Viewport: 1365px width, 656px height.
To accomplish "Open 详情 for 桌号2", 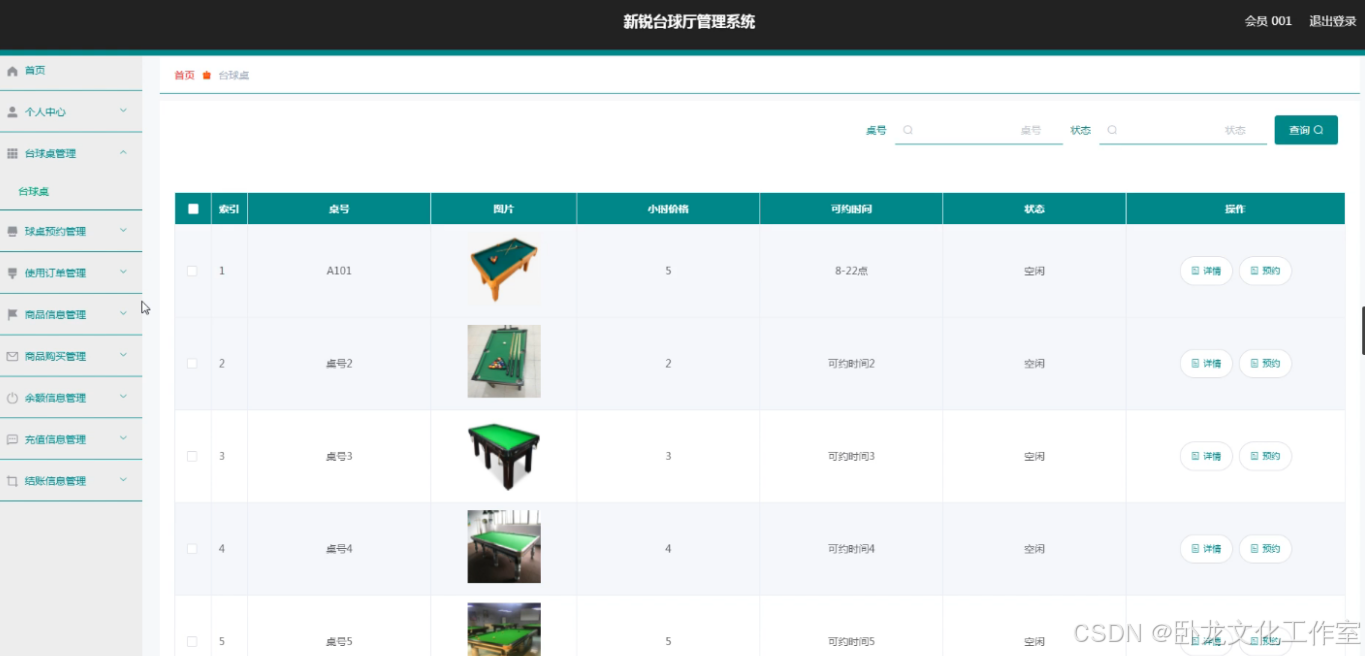I will (1206, 364).
